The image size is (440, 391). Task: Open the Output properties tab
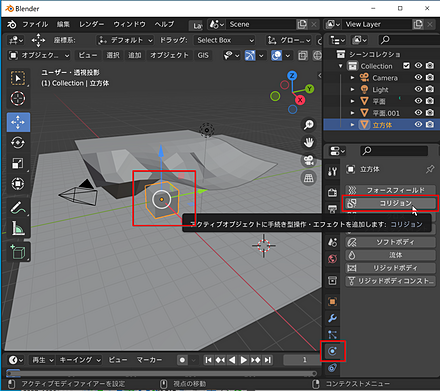click(332, 209)
